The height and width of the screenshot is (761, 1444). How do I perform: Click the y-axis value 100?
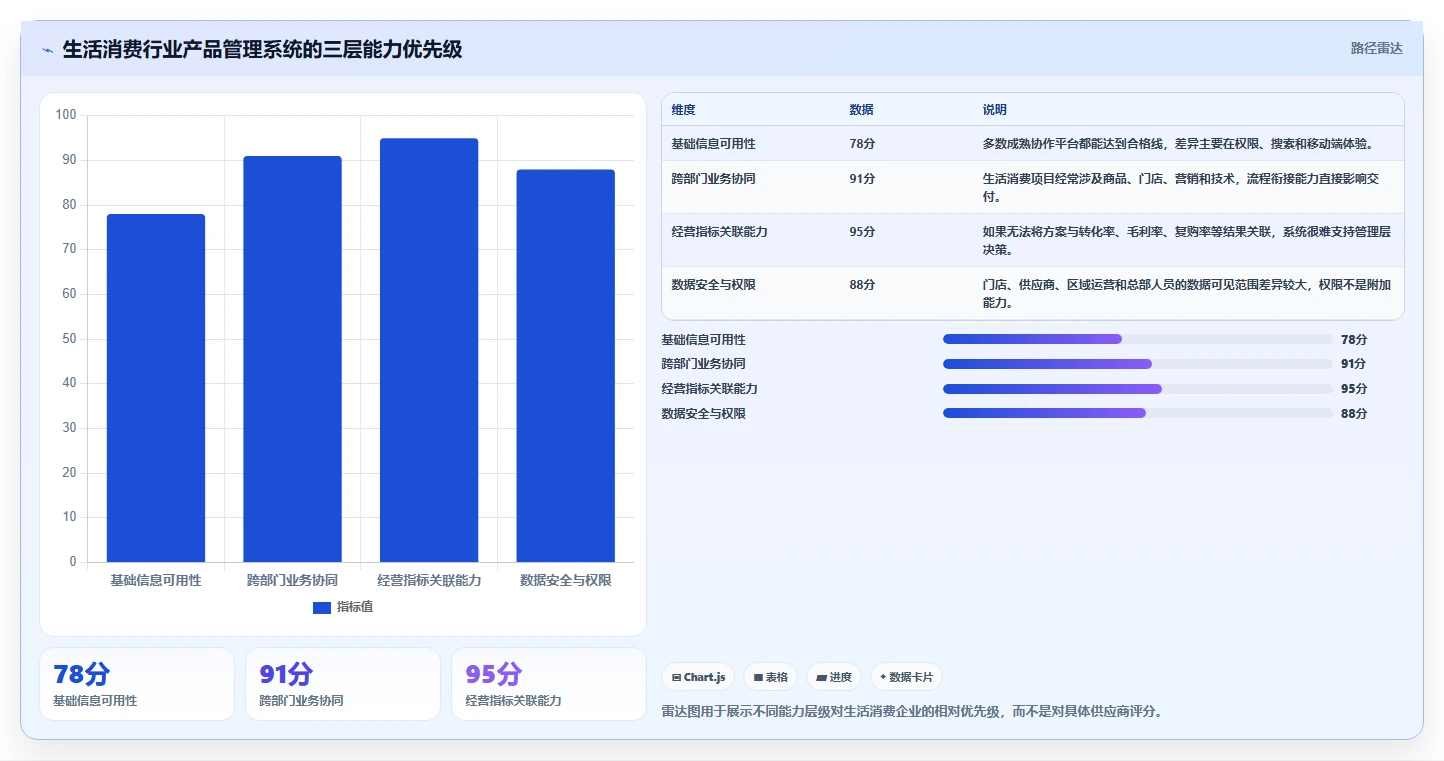(66, 115)
